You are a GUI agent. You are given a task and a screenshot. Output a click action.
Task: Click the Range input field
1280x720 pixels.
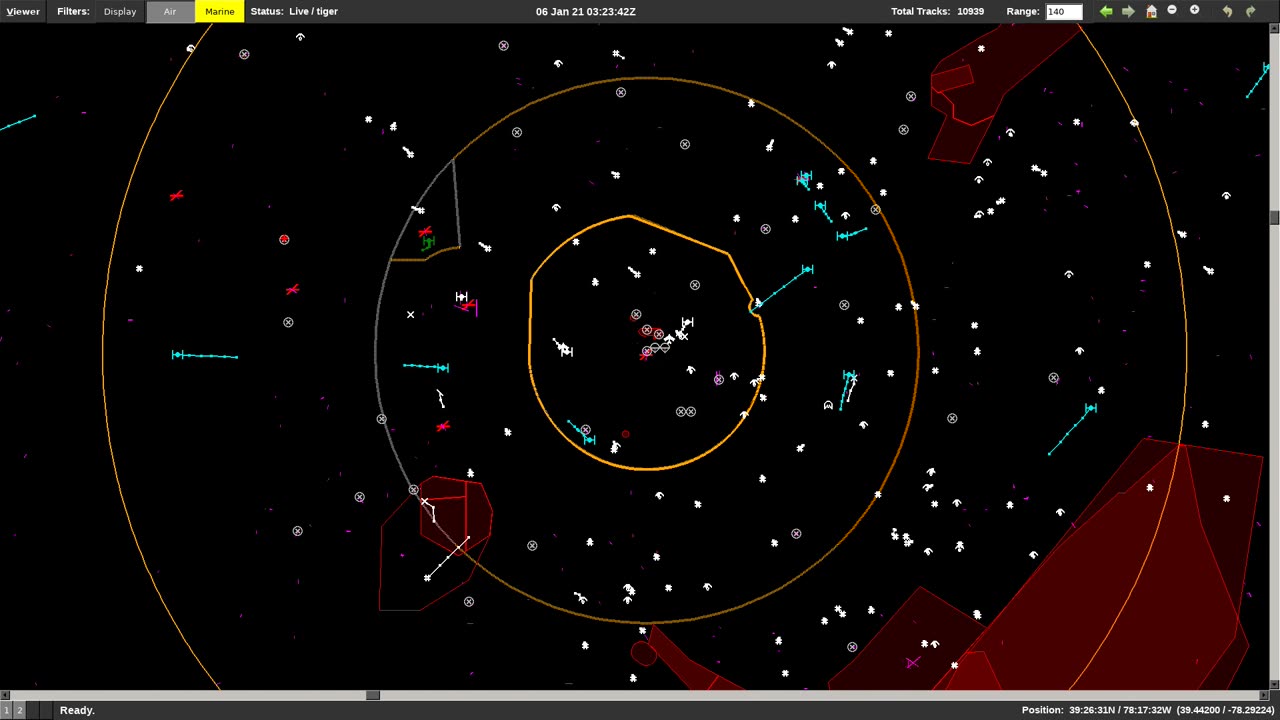[1063, 11]
